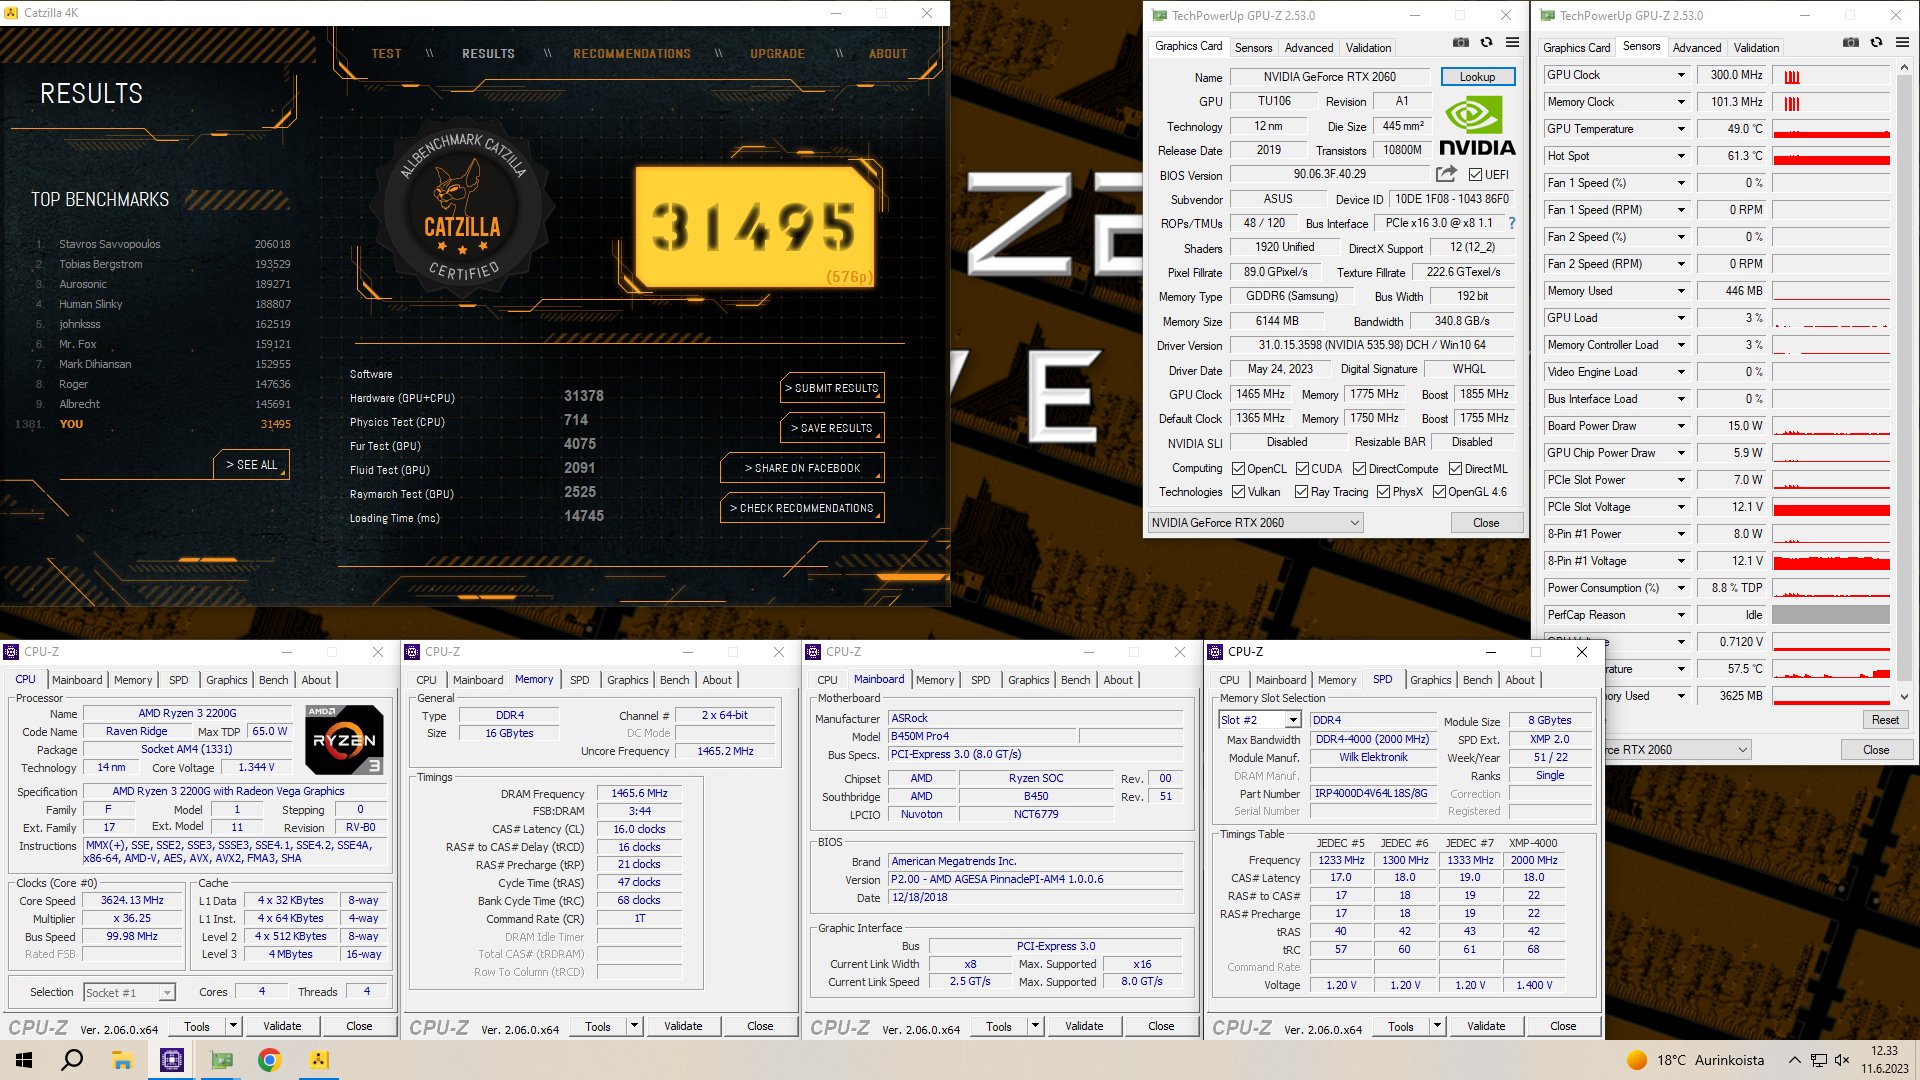Click SUBMIT RESULTS in Catzilla
The height and width of the screenshot is (1080, 1920).
(832, 388)
